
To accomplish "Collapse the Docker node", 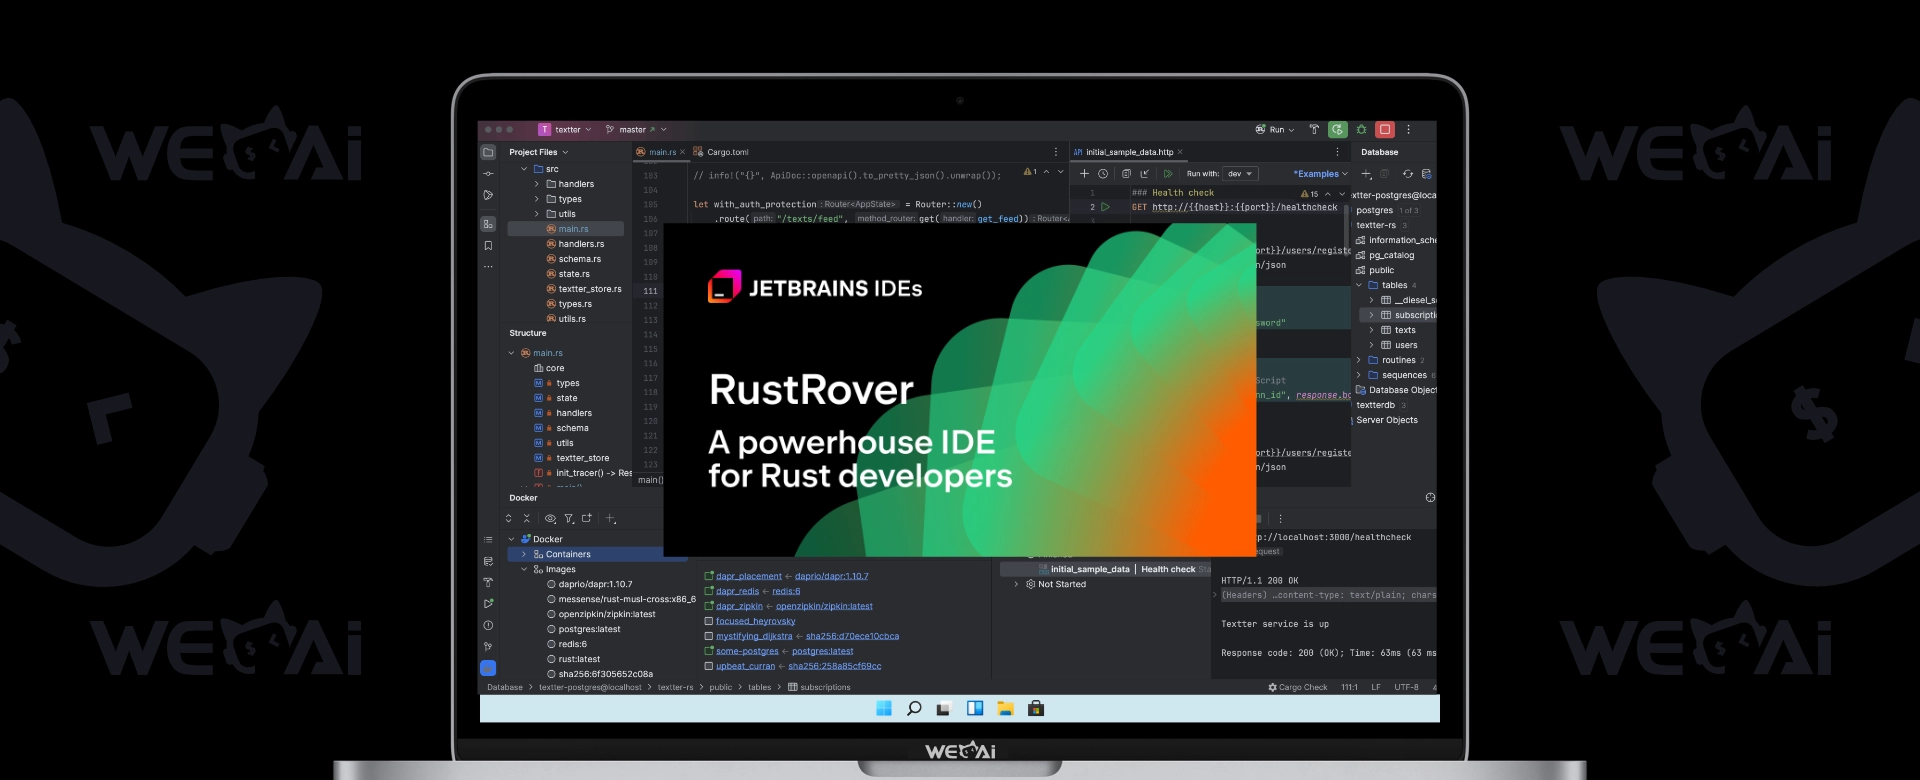I will click(x=511, y=539).
